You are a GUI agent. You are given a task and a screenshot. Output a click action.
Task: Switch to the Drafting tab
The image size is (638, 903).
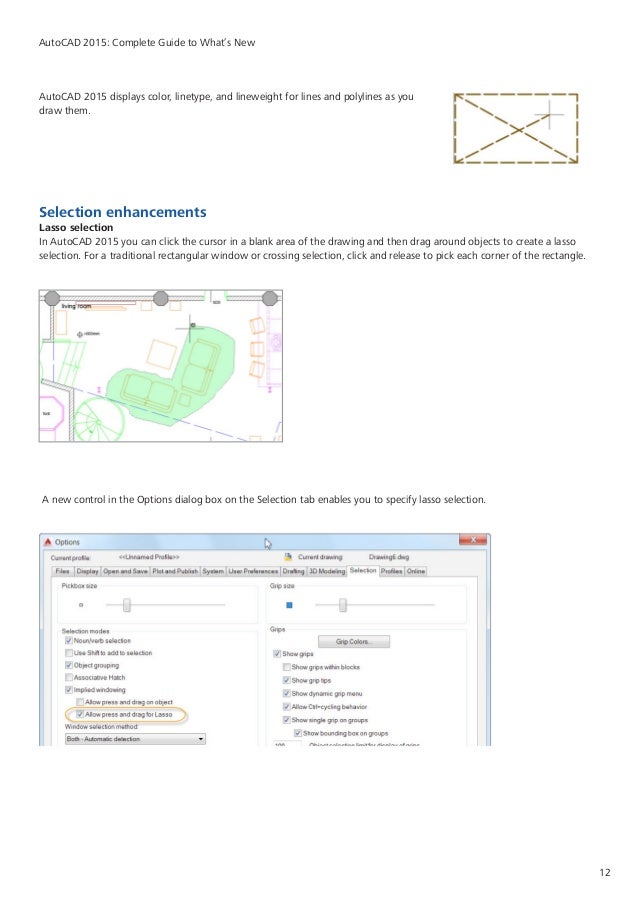coord(294,571)
